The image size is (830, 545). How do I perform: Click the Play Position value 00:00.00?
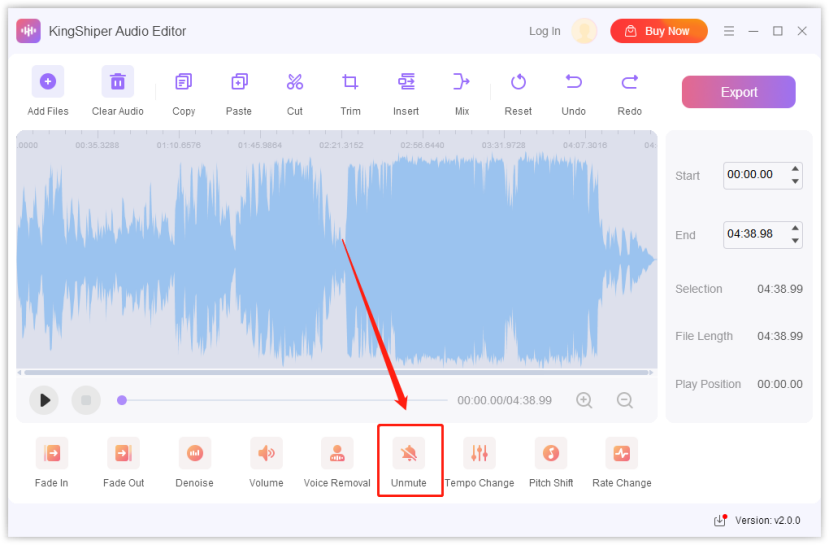[780, 384]
